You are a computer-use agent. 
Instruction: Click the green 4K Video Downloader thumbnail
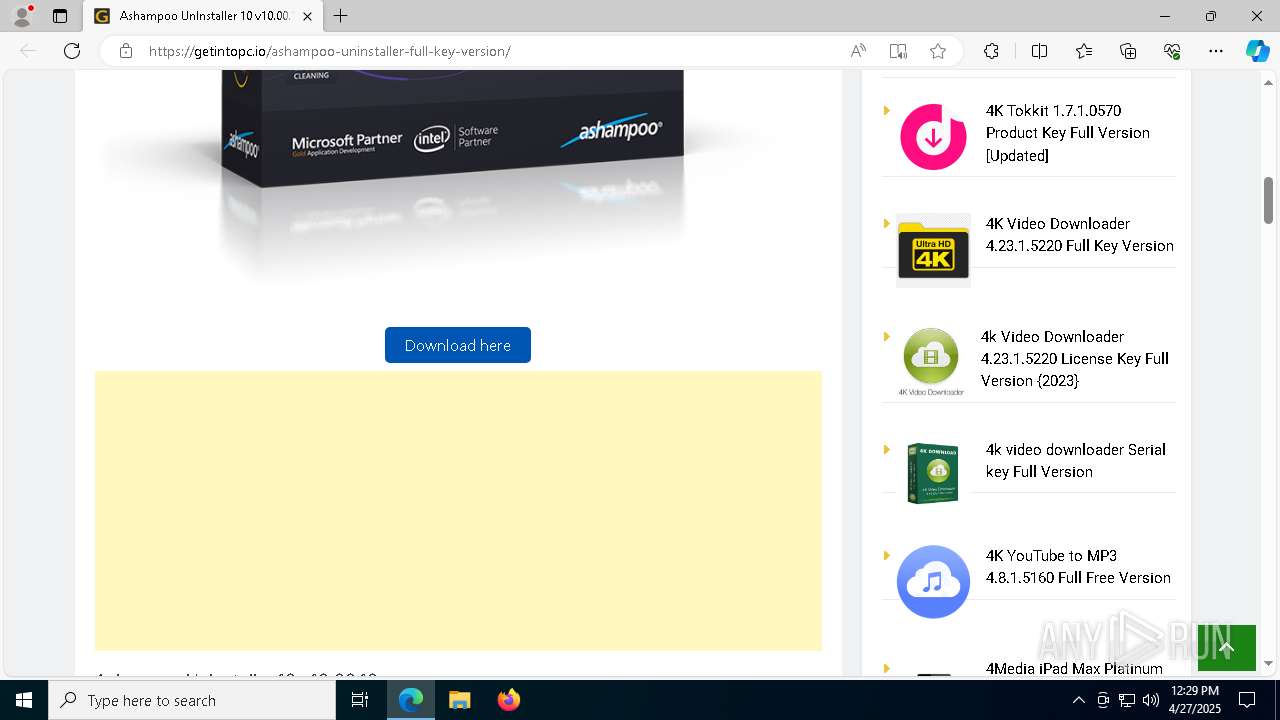click(931, 361)
